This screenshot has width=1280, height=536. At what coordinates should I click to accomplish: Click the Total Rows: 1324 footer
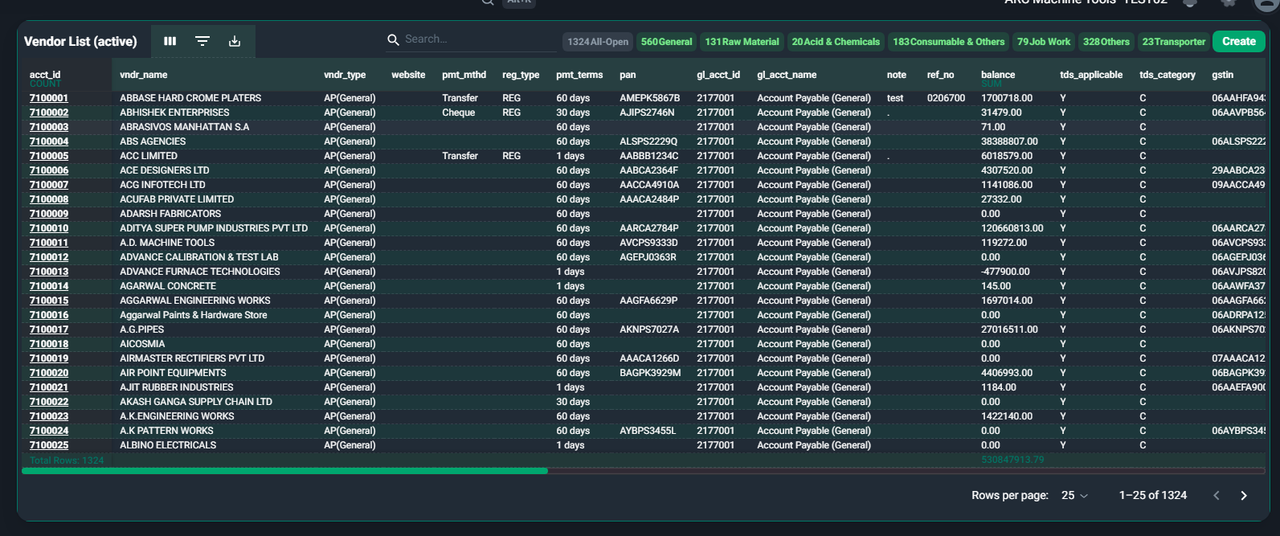(x=67, y=460)
